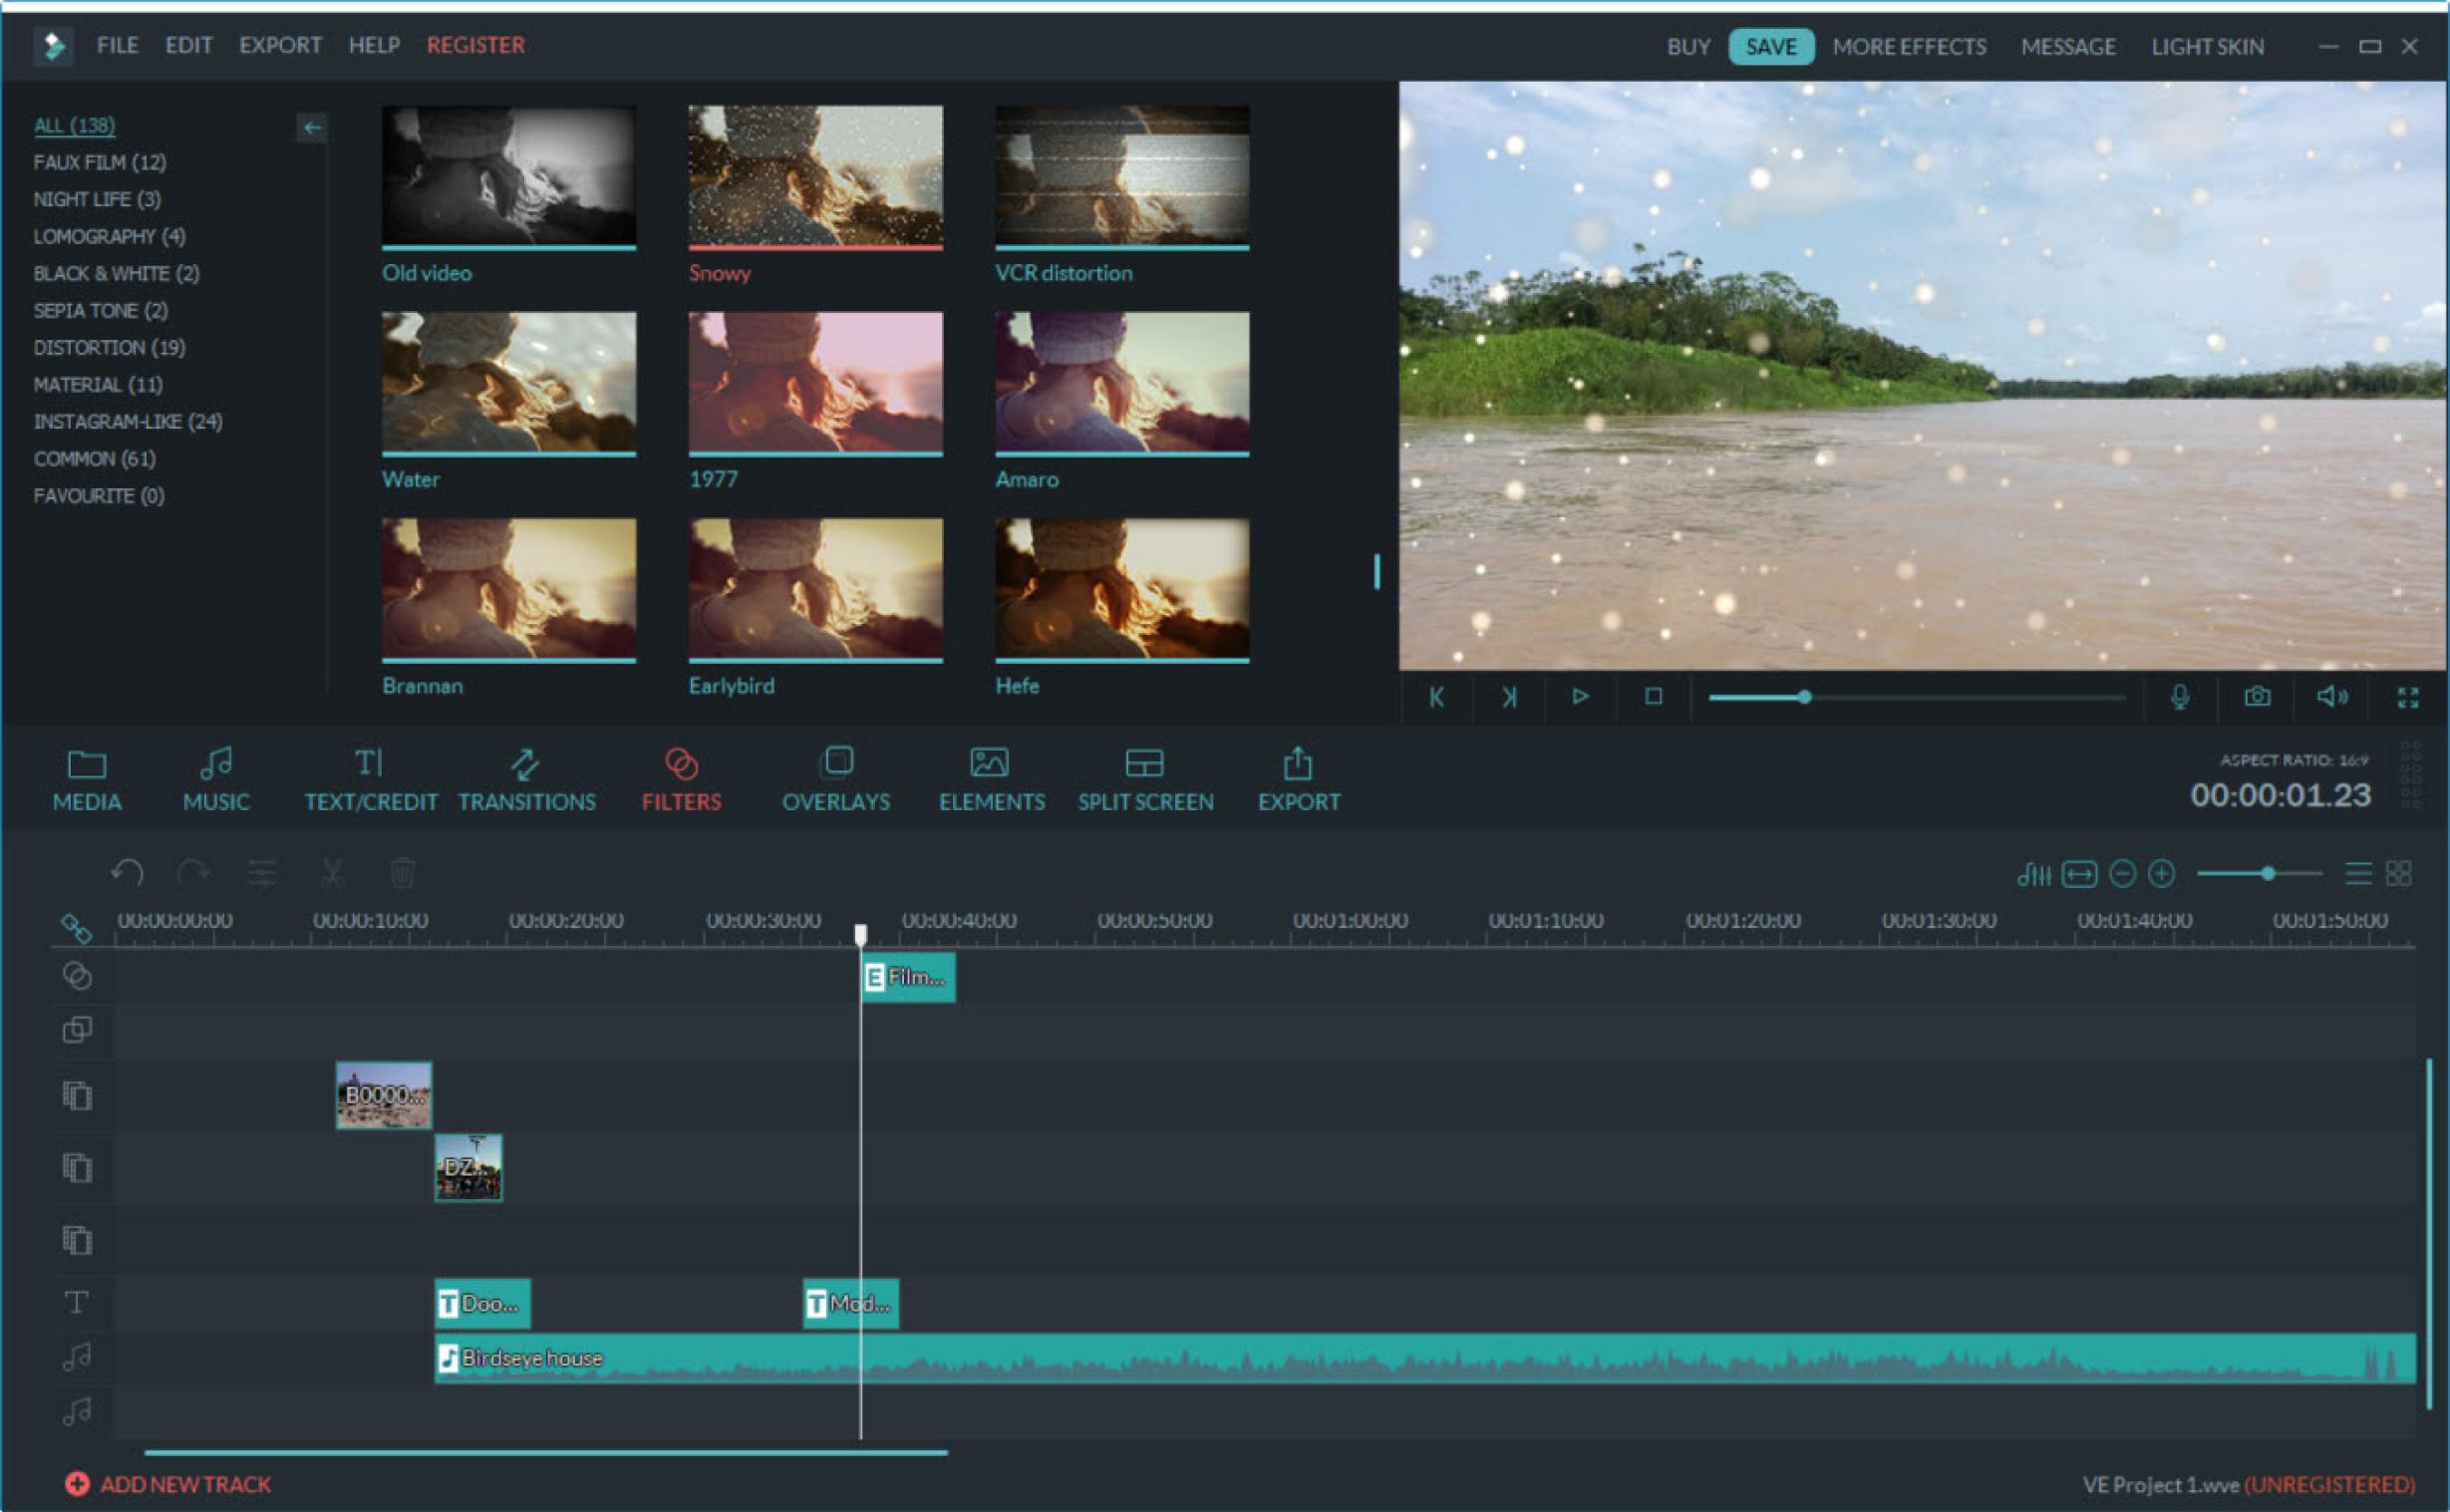Collapse the filter category sidebar arrow
Screen dimensions: 2450x1512
312,127
